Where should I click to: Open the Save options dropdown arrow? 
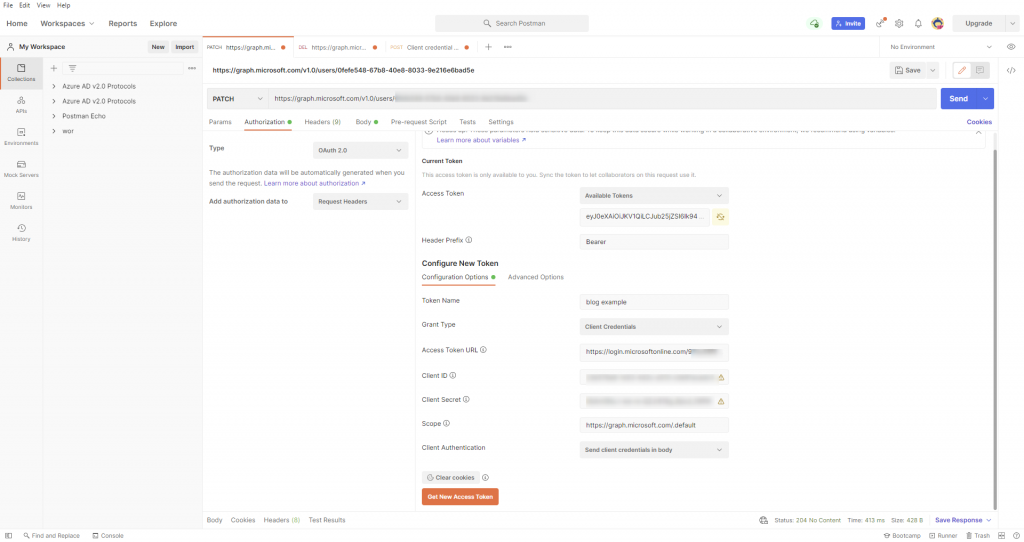click(x=933, y=71)
